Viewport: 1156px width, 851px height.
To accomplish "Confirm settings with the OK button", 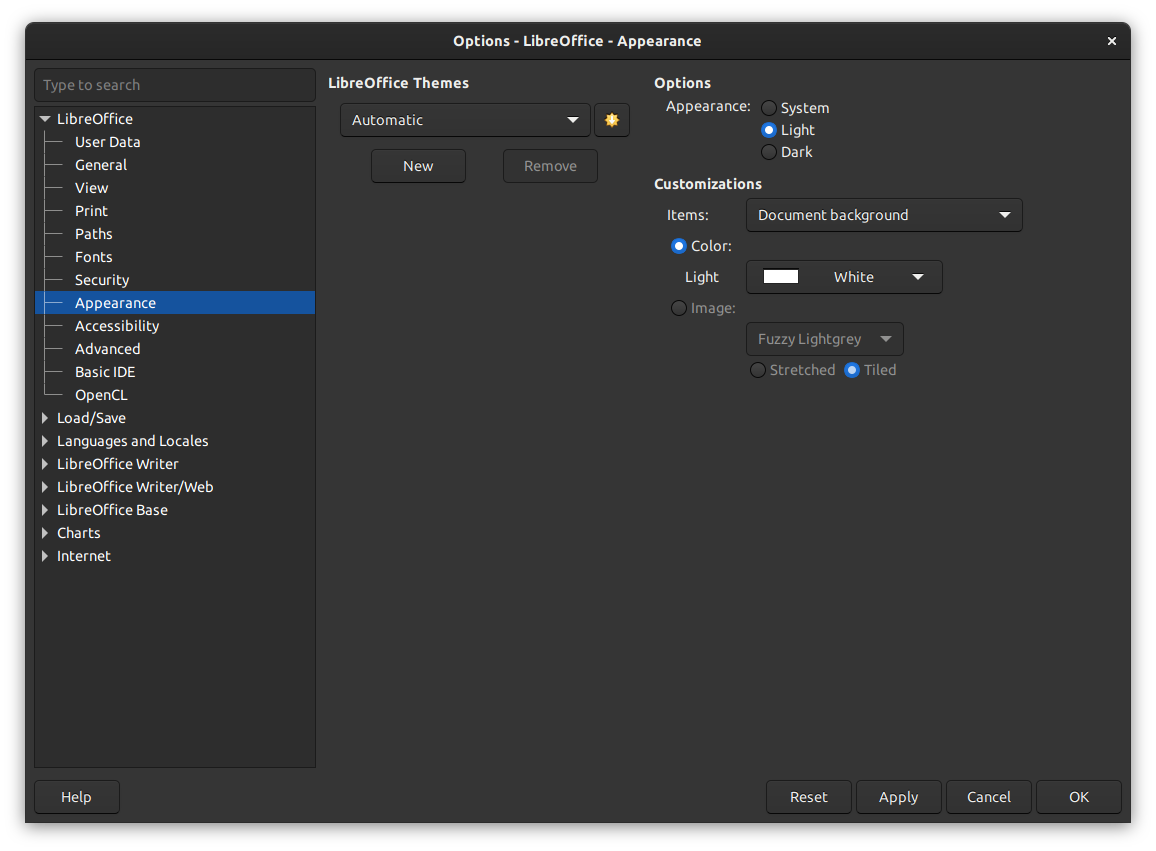I will 1079,797.
